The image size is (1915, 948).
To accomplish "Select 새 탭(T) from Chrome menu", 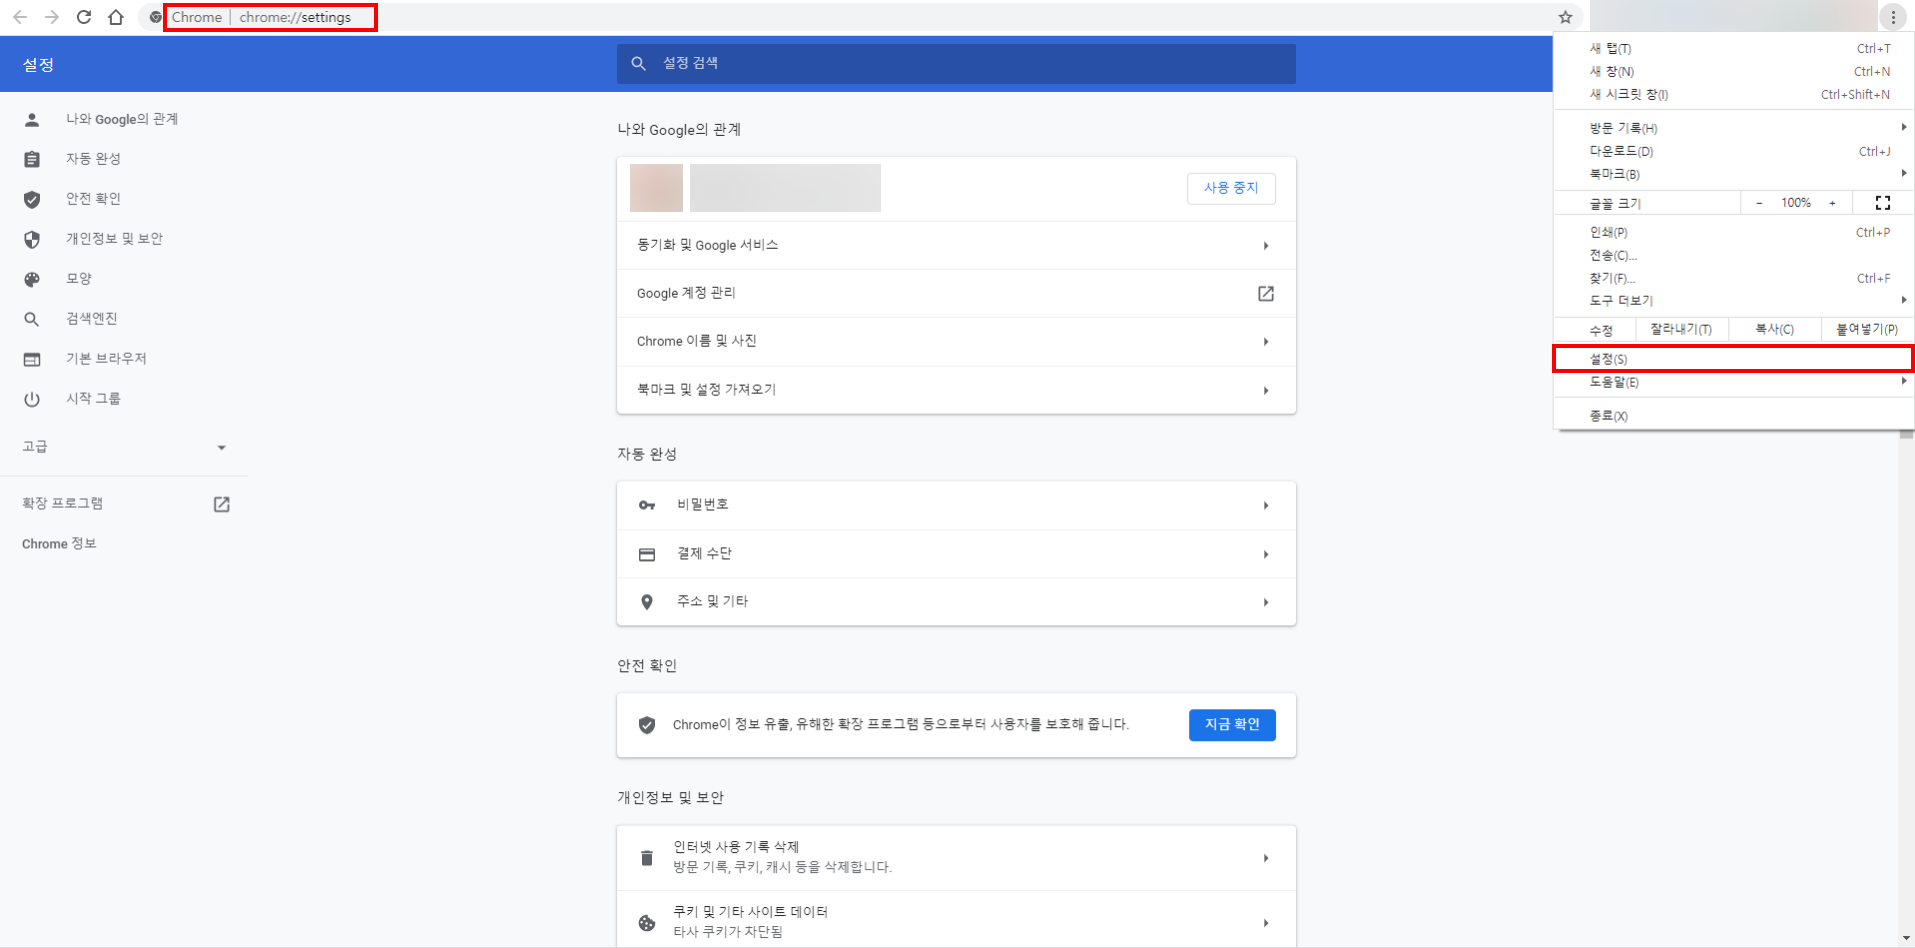I will click(x=1733, y=48).
